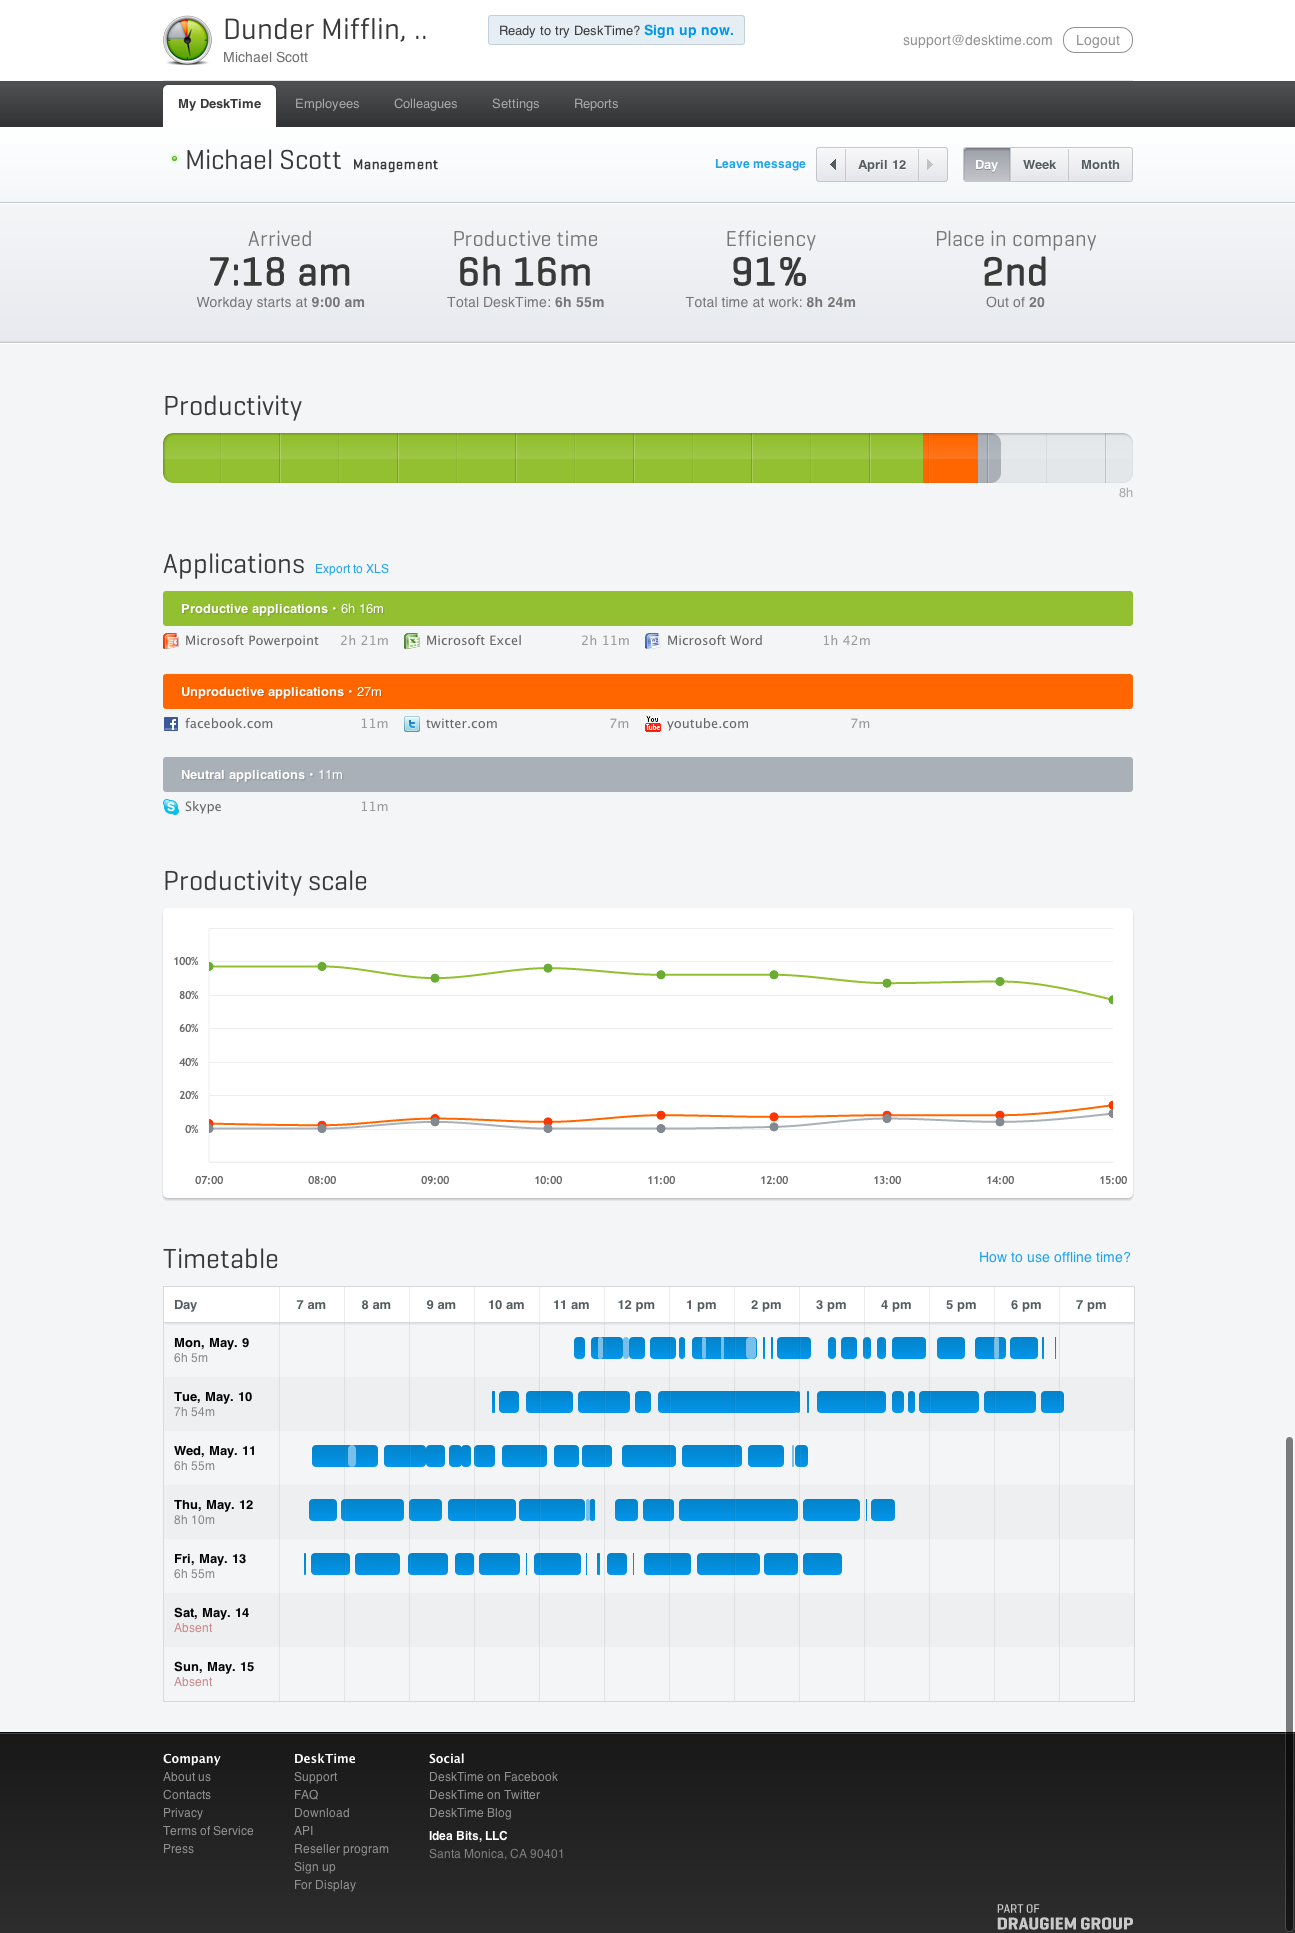
Task: Click the DeskTime clock logo icon
Action: [187, 40]
